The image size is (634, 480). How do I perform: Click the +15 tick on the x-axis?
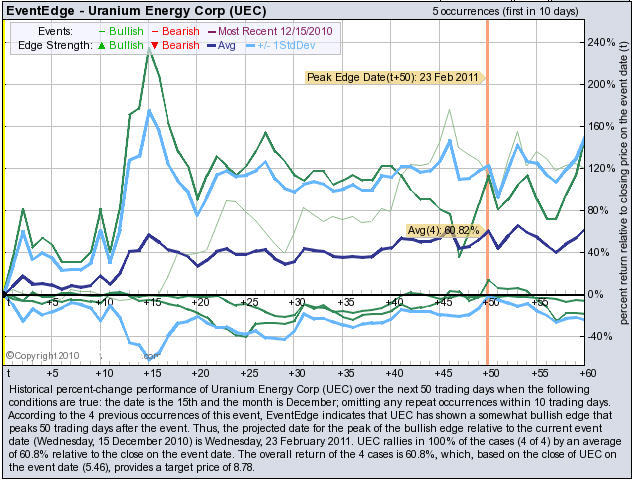tap(151, 301)
